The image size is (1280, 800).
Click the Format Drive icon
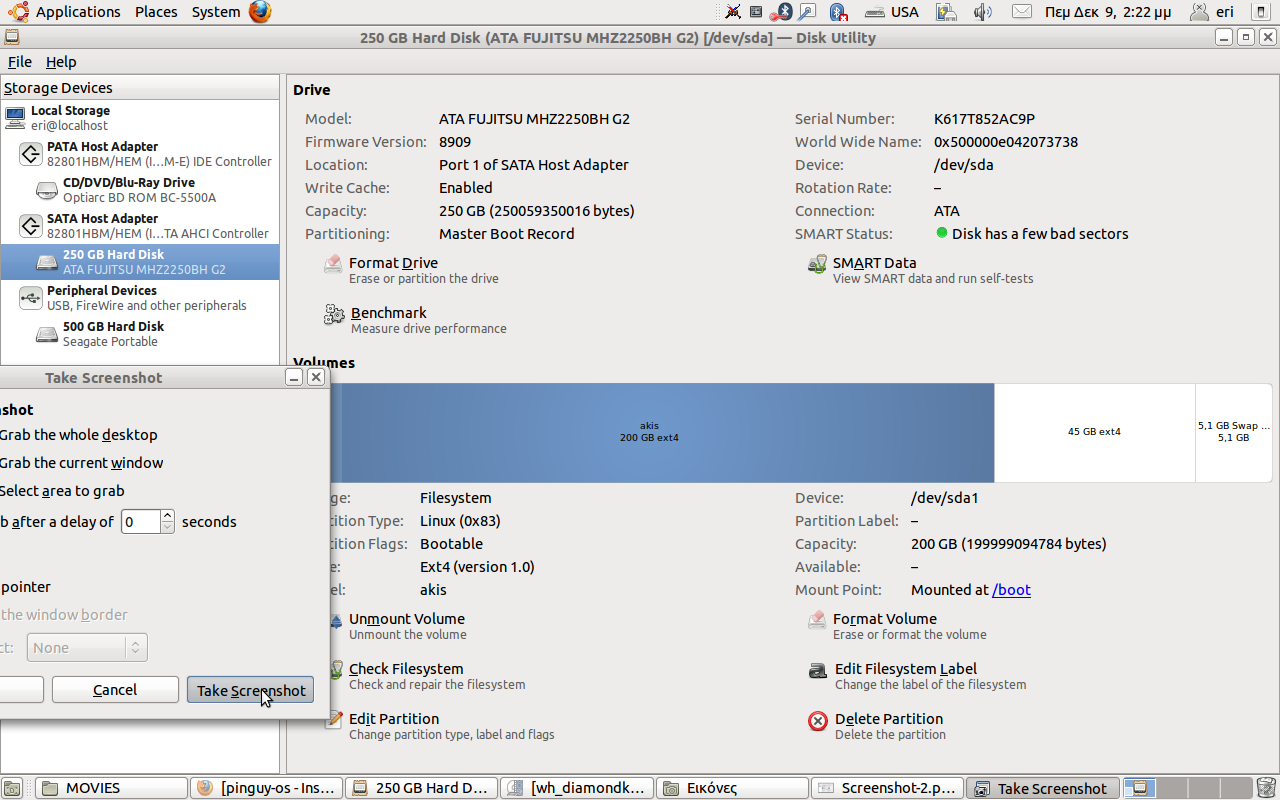coord(333,264)
